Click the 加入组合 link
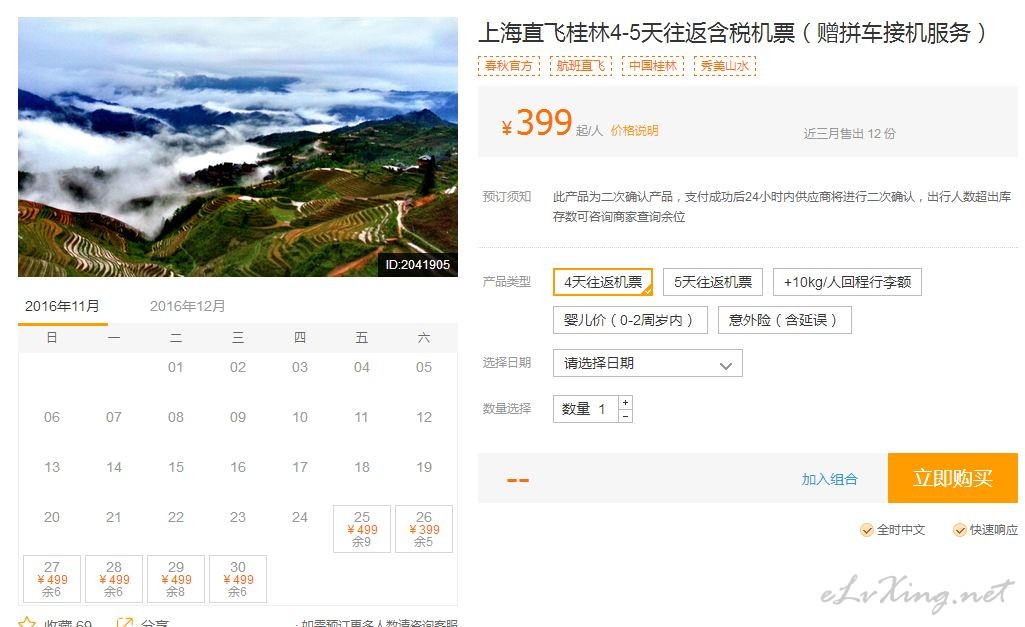 pos(830,479)
